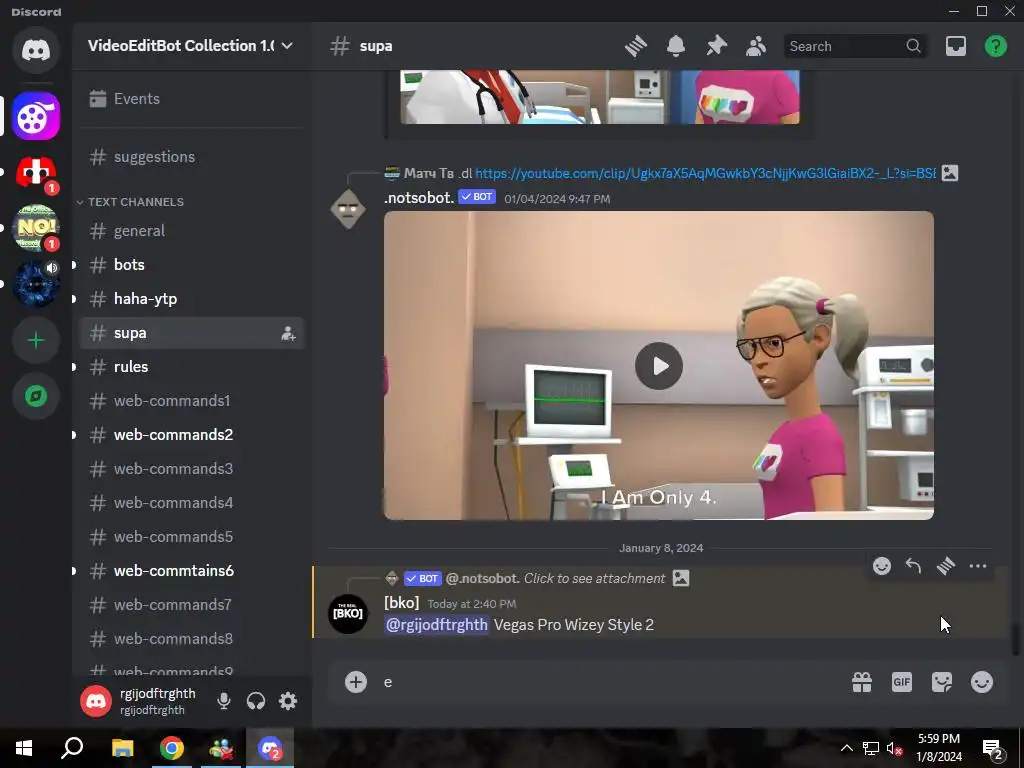Focus the message input box

coord(611,682)
